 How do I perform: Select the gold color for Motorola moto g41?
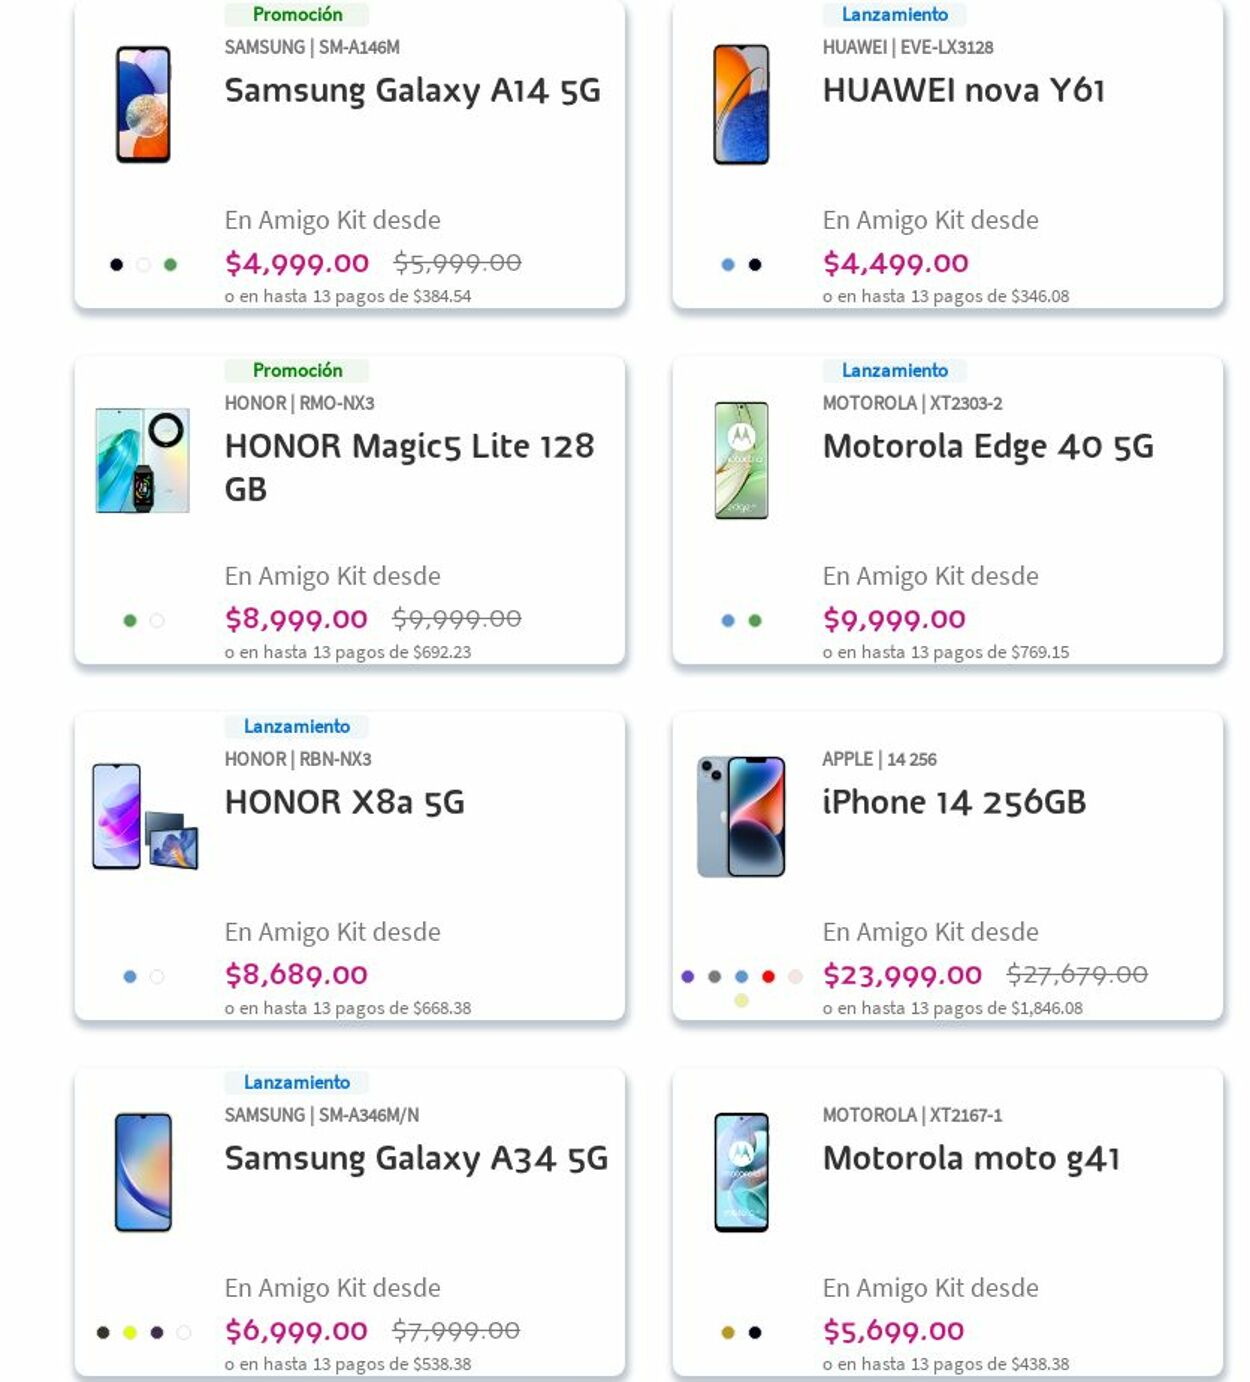pos(728,1332)
